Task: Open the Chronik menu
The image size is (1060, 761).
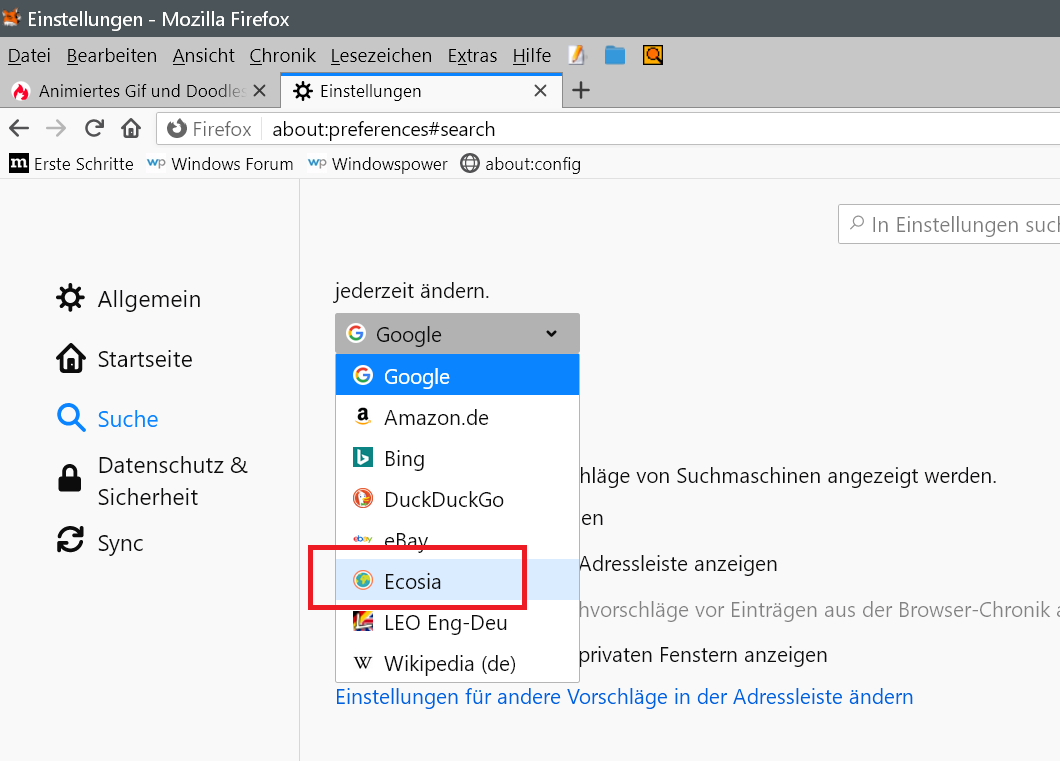Action: pyautogui.click(x=282, y=55)
